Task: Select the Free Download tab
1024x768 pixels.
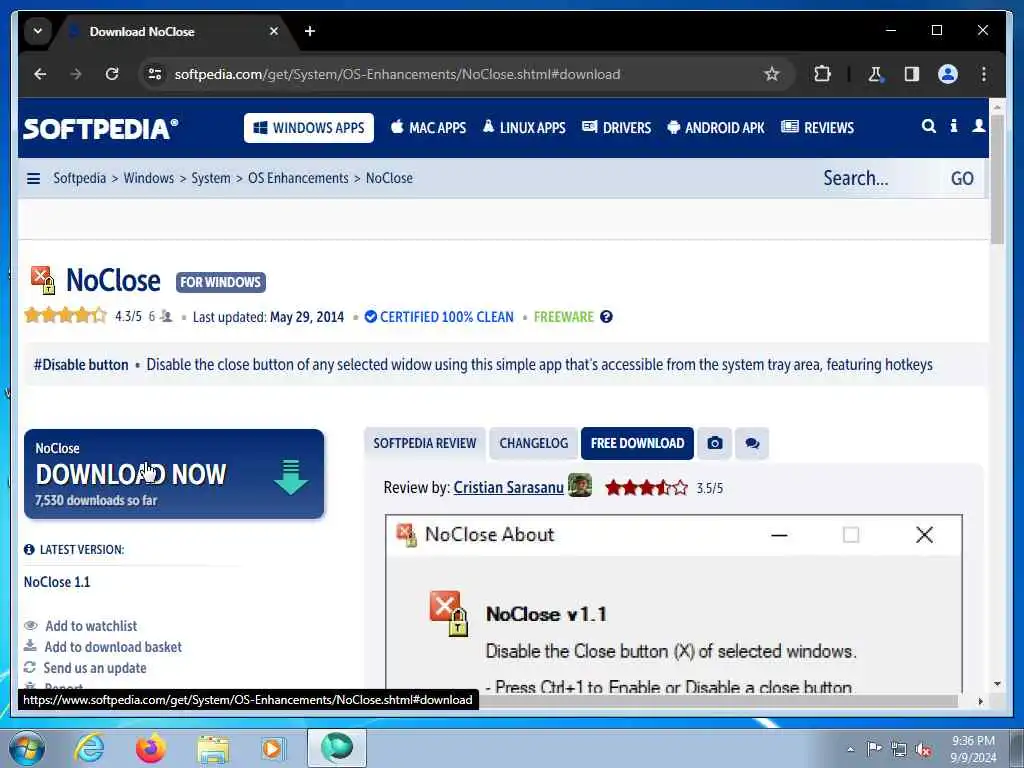Action: coord(637,443)
